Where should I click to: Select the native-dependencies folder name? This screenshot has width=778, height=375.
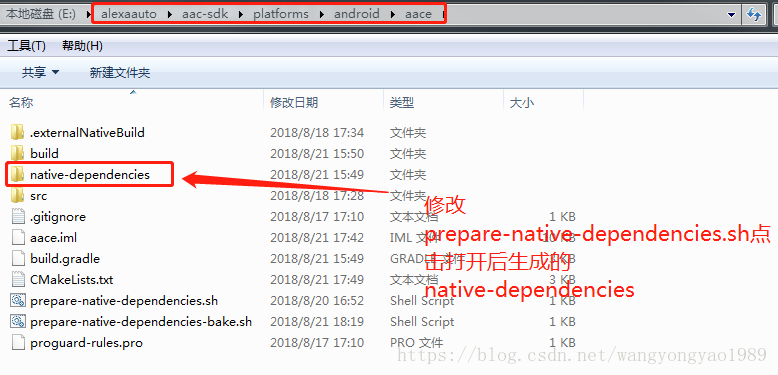click(90, 175)
